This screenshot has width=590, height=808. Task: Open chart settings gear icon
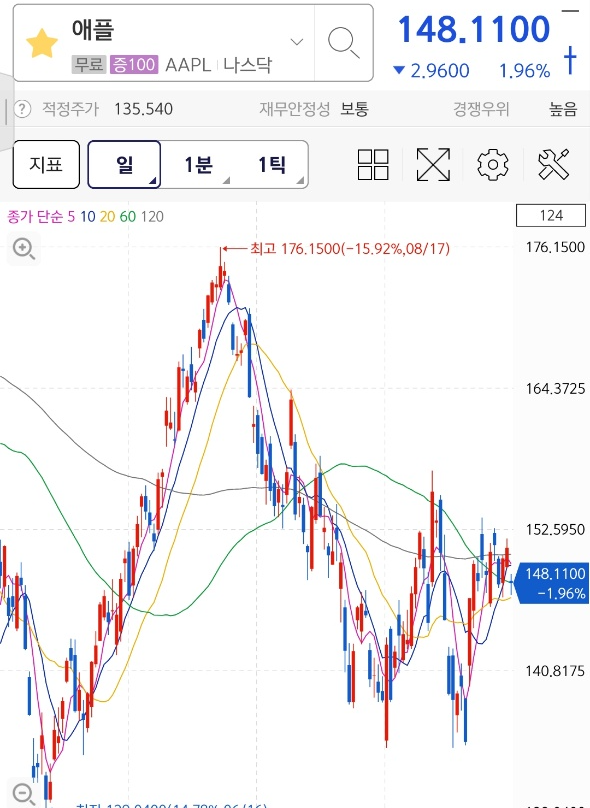click(x=493, y=165)
